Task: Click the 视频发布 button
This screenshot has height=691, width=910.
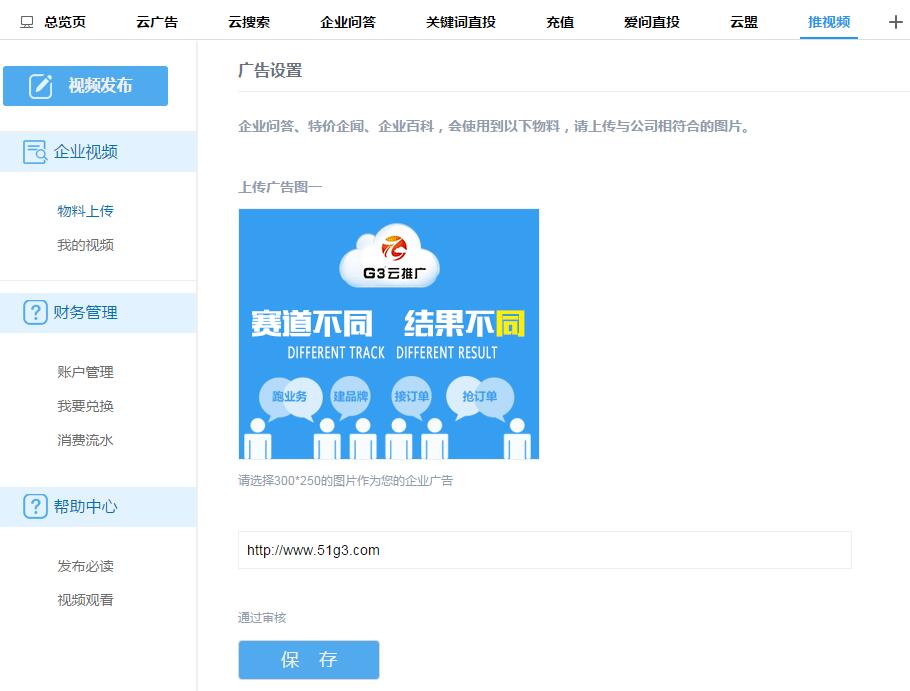Action: [x=85, y=86]
